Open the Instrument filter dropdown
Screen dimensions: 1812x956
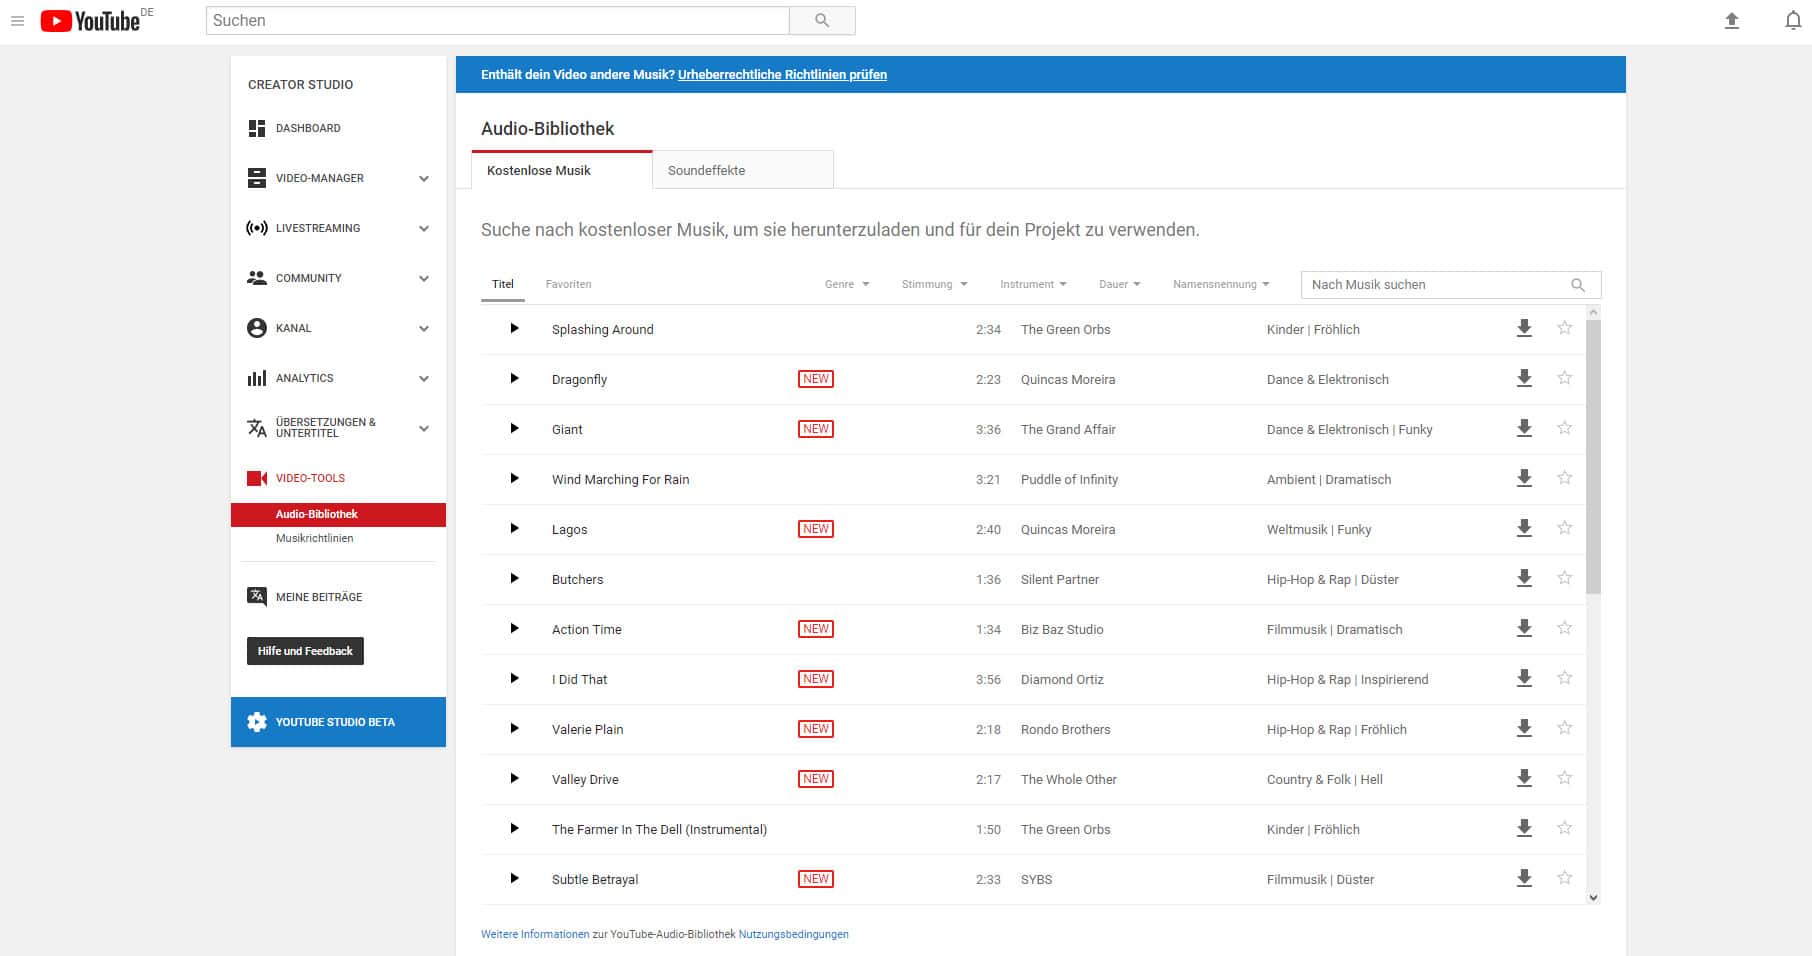point(1033,284)
